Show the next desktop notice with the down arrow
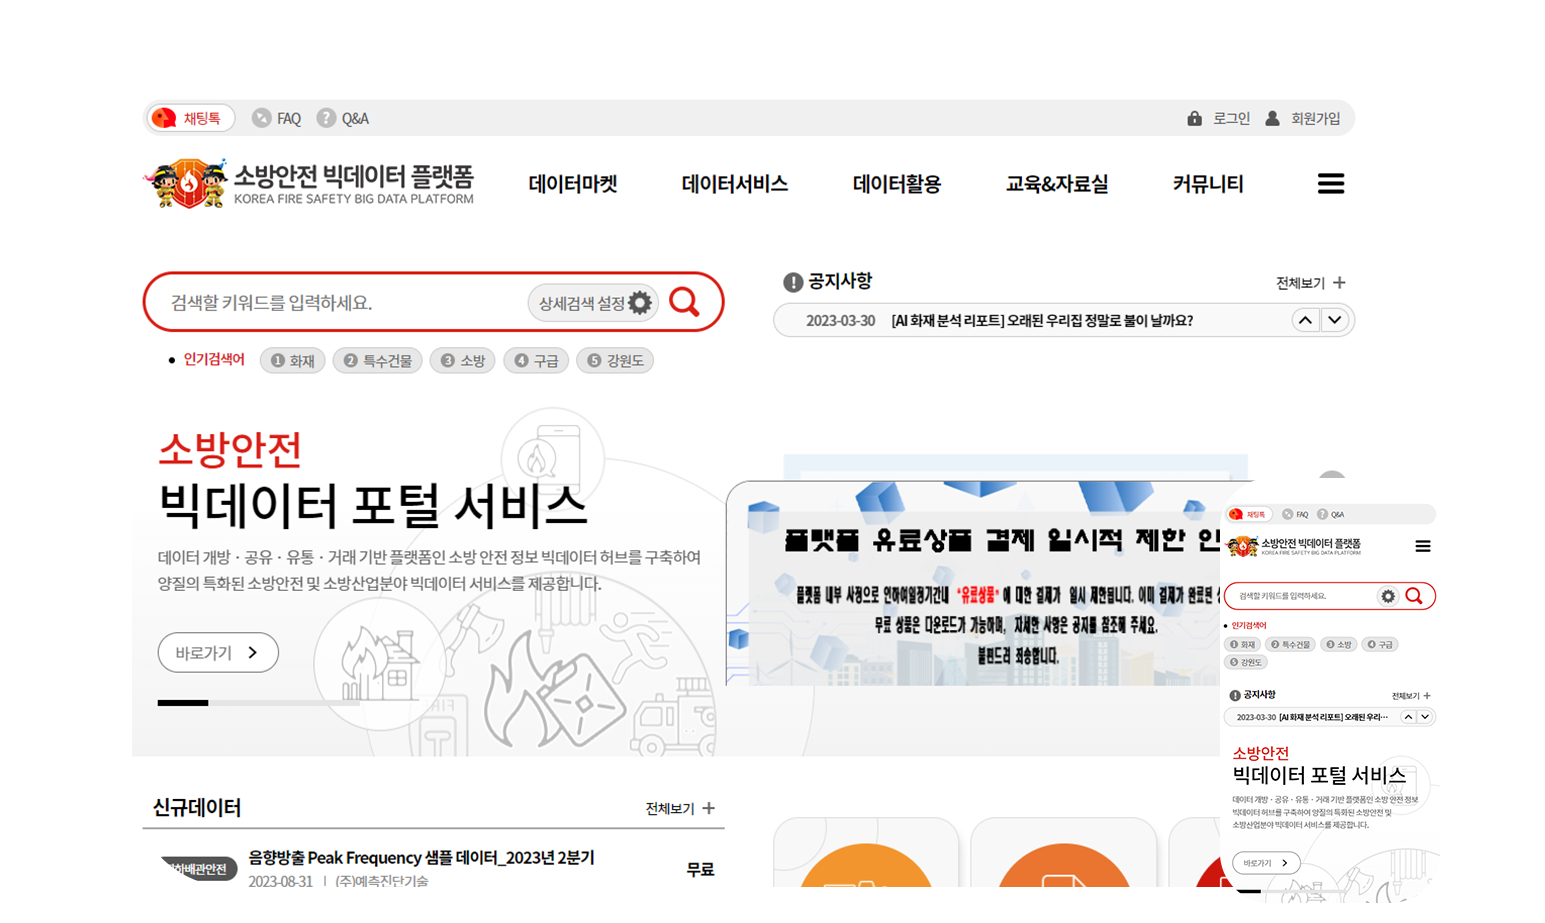The image size is (1545, 923). [x=1334, y=320]
